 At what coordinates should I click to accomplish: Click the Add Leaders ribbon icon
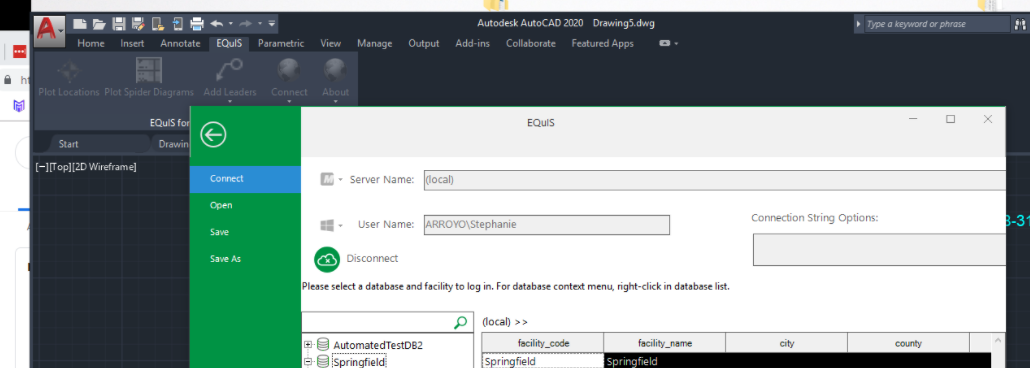(230, 70)
